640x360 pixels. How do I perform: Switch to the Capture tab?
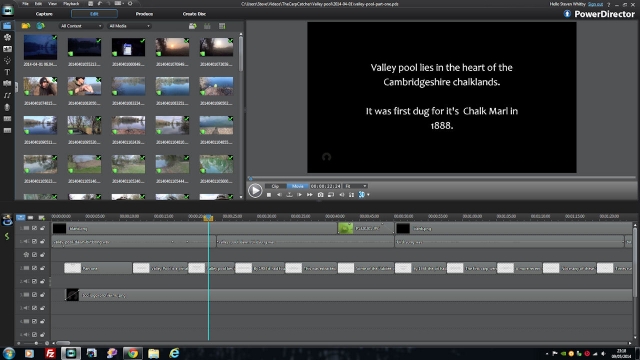tap(44, 14)
